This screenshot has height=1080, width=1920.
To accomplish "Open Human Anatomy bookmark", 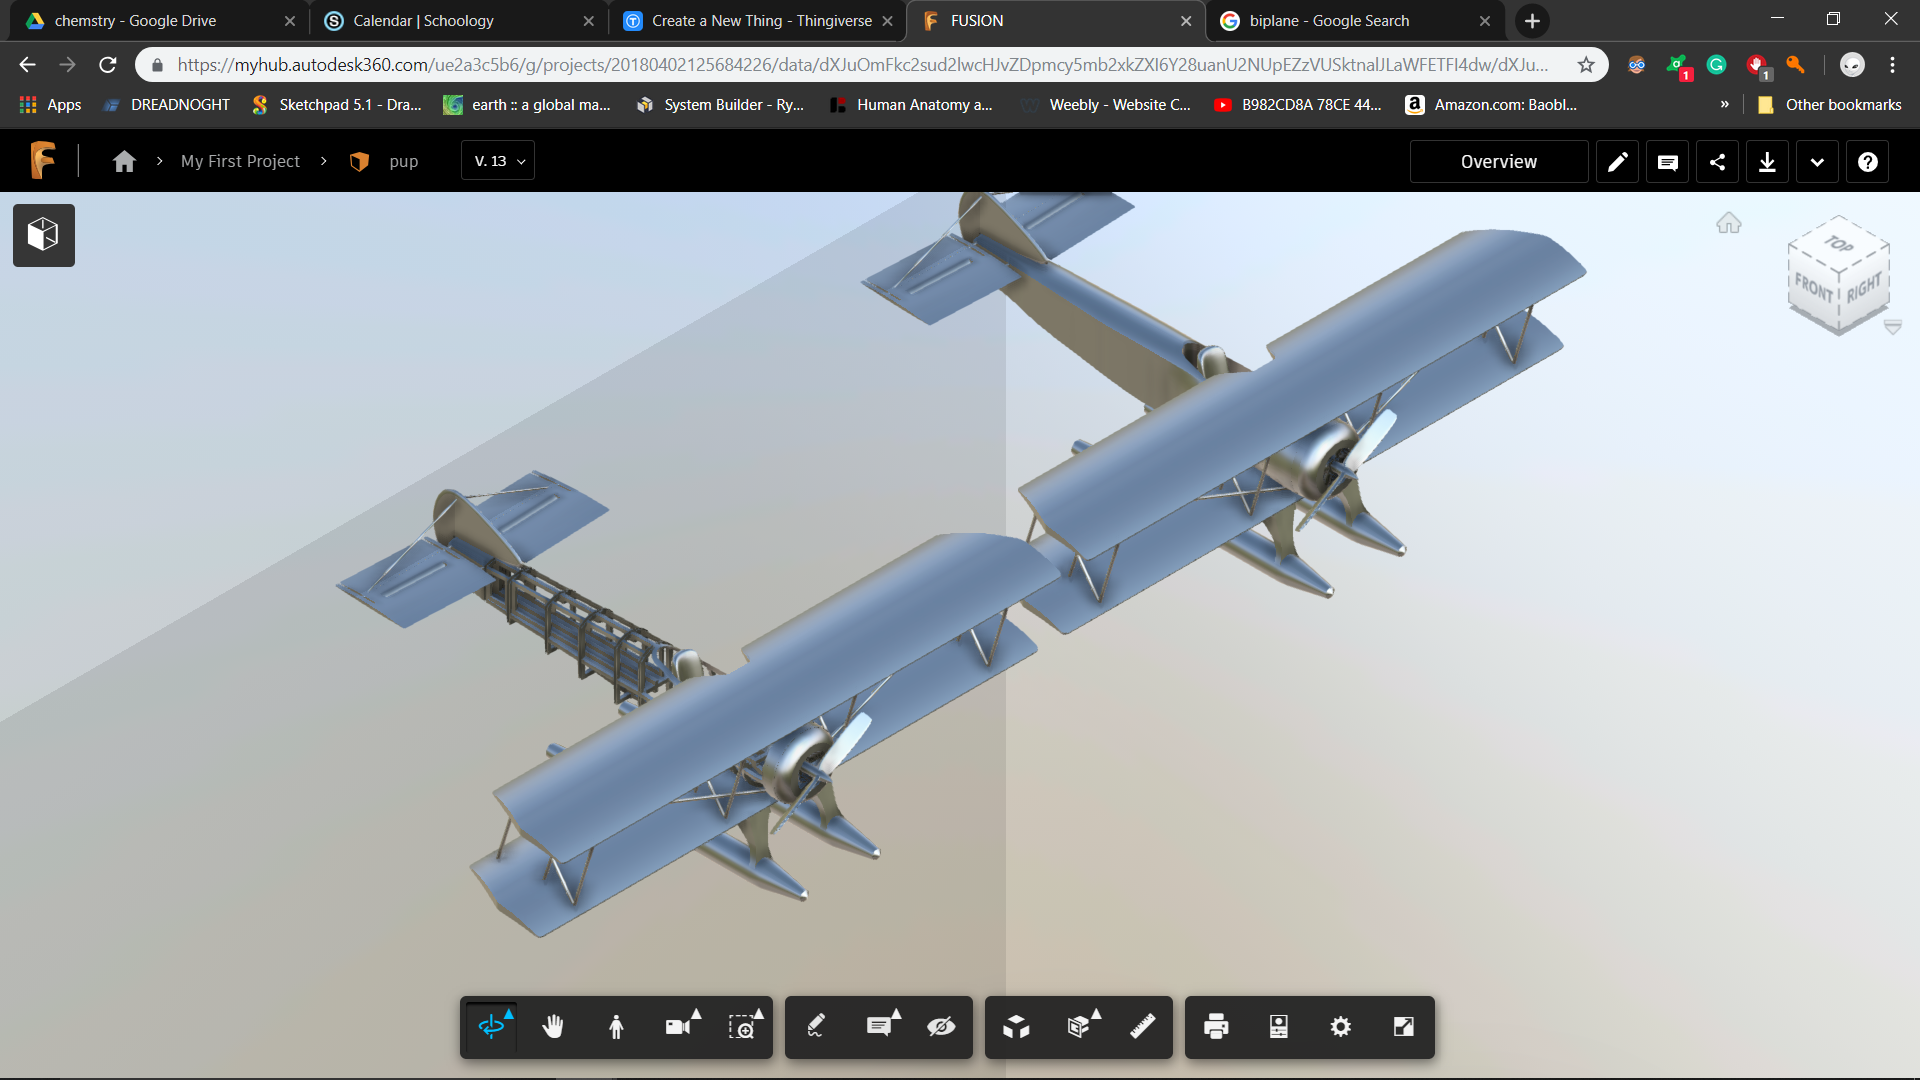I will click(x=911, y=105).
